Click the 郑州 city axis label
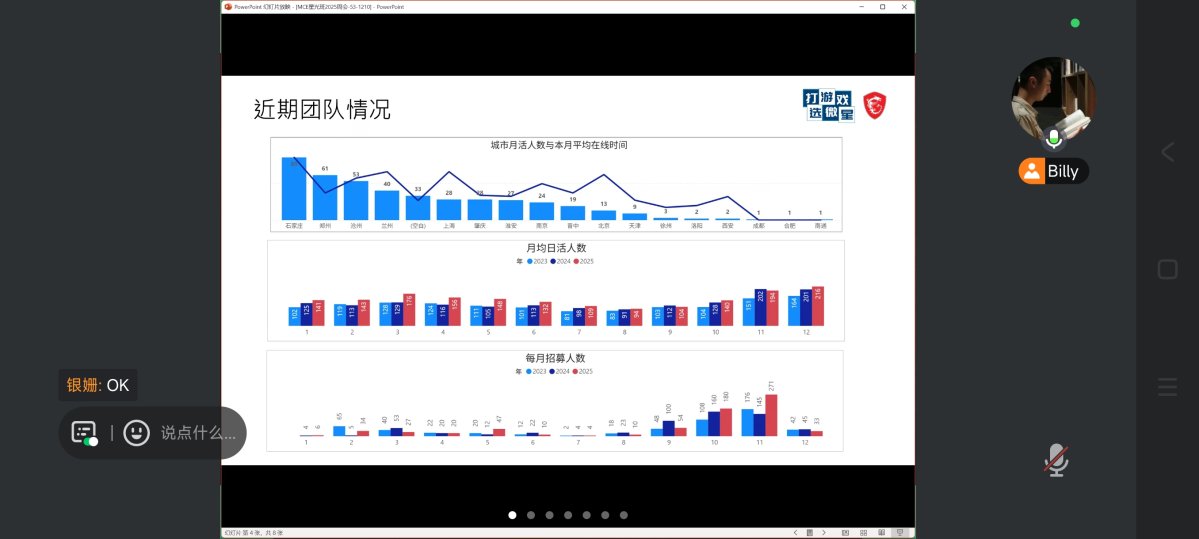Image resolution: width=1199 pixels, height=539 pixels. point(325,226)
